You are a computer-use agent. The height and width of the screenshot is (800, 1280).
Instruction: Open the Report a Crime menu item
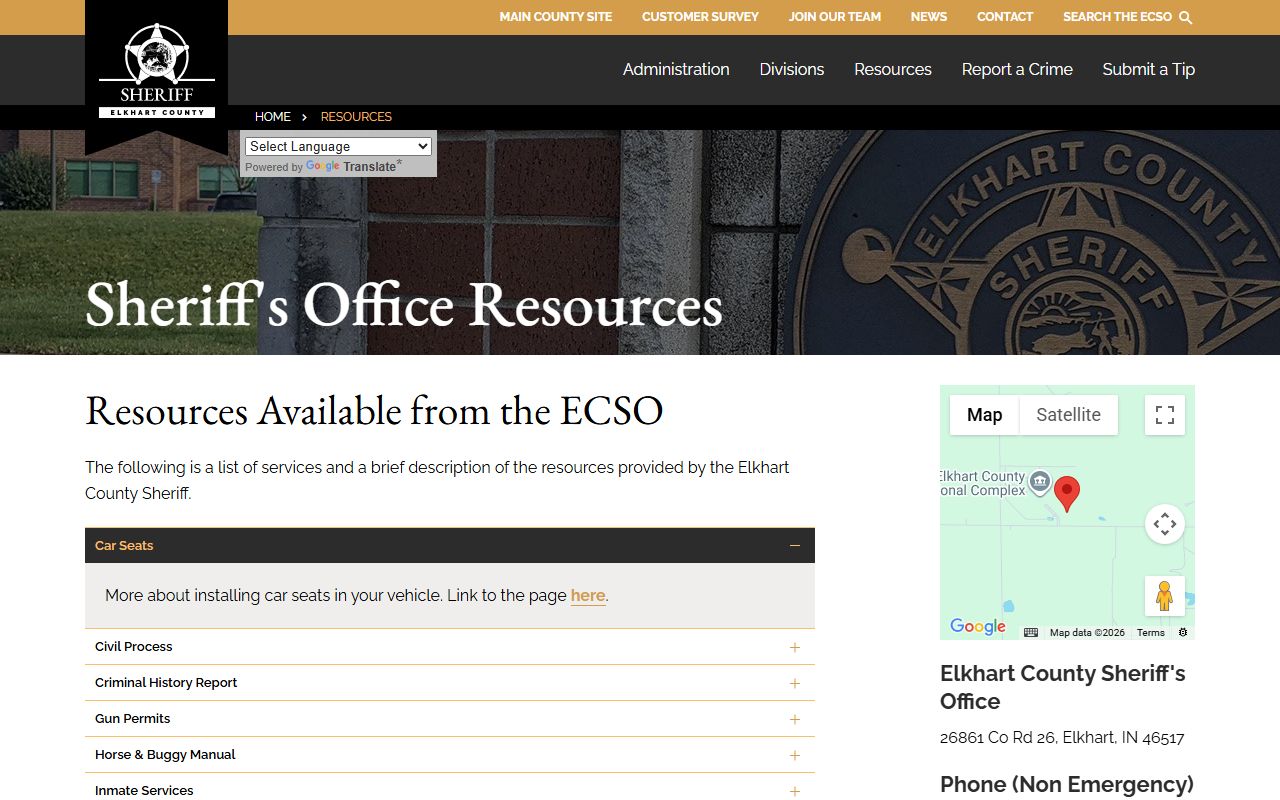[1017, 69]
